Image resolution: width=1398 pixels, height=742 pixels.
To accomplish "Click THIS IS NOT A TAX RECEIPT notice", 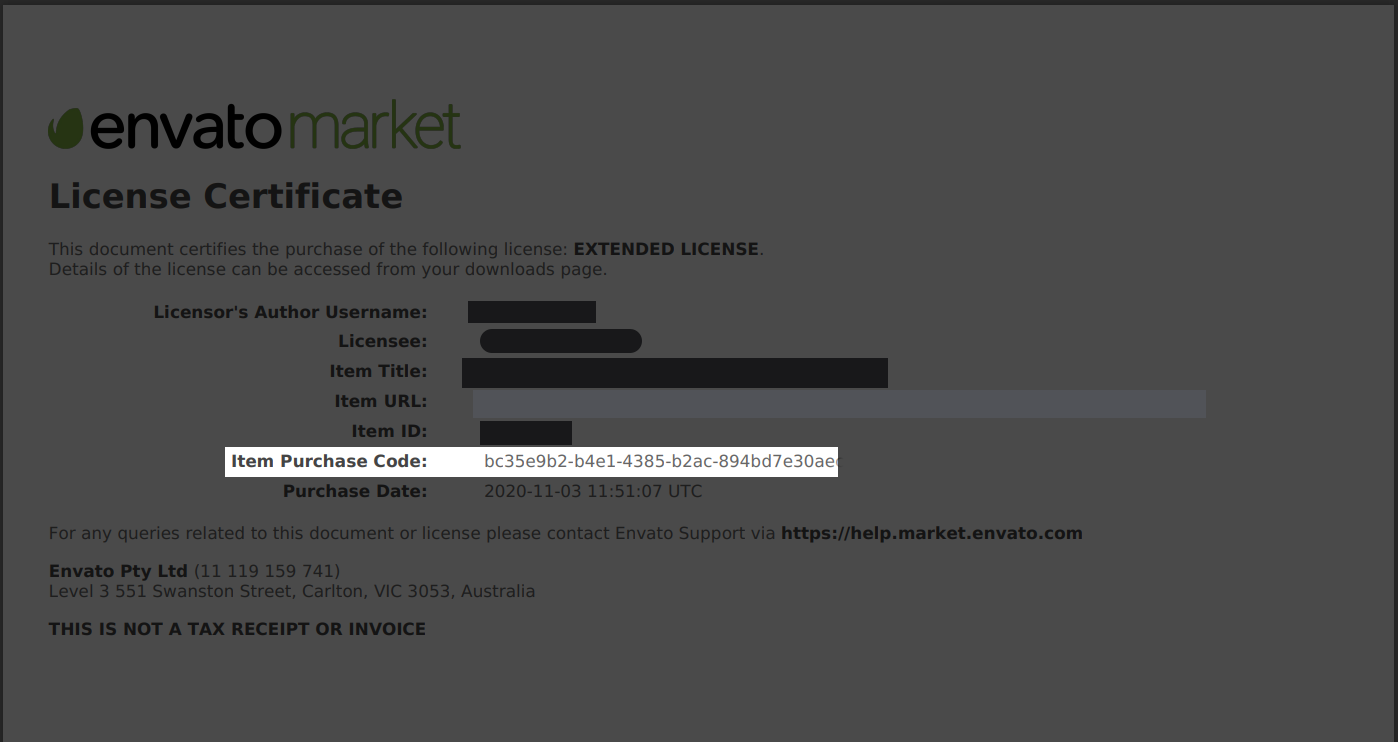I will click(x=237, y=629).
